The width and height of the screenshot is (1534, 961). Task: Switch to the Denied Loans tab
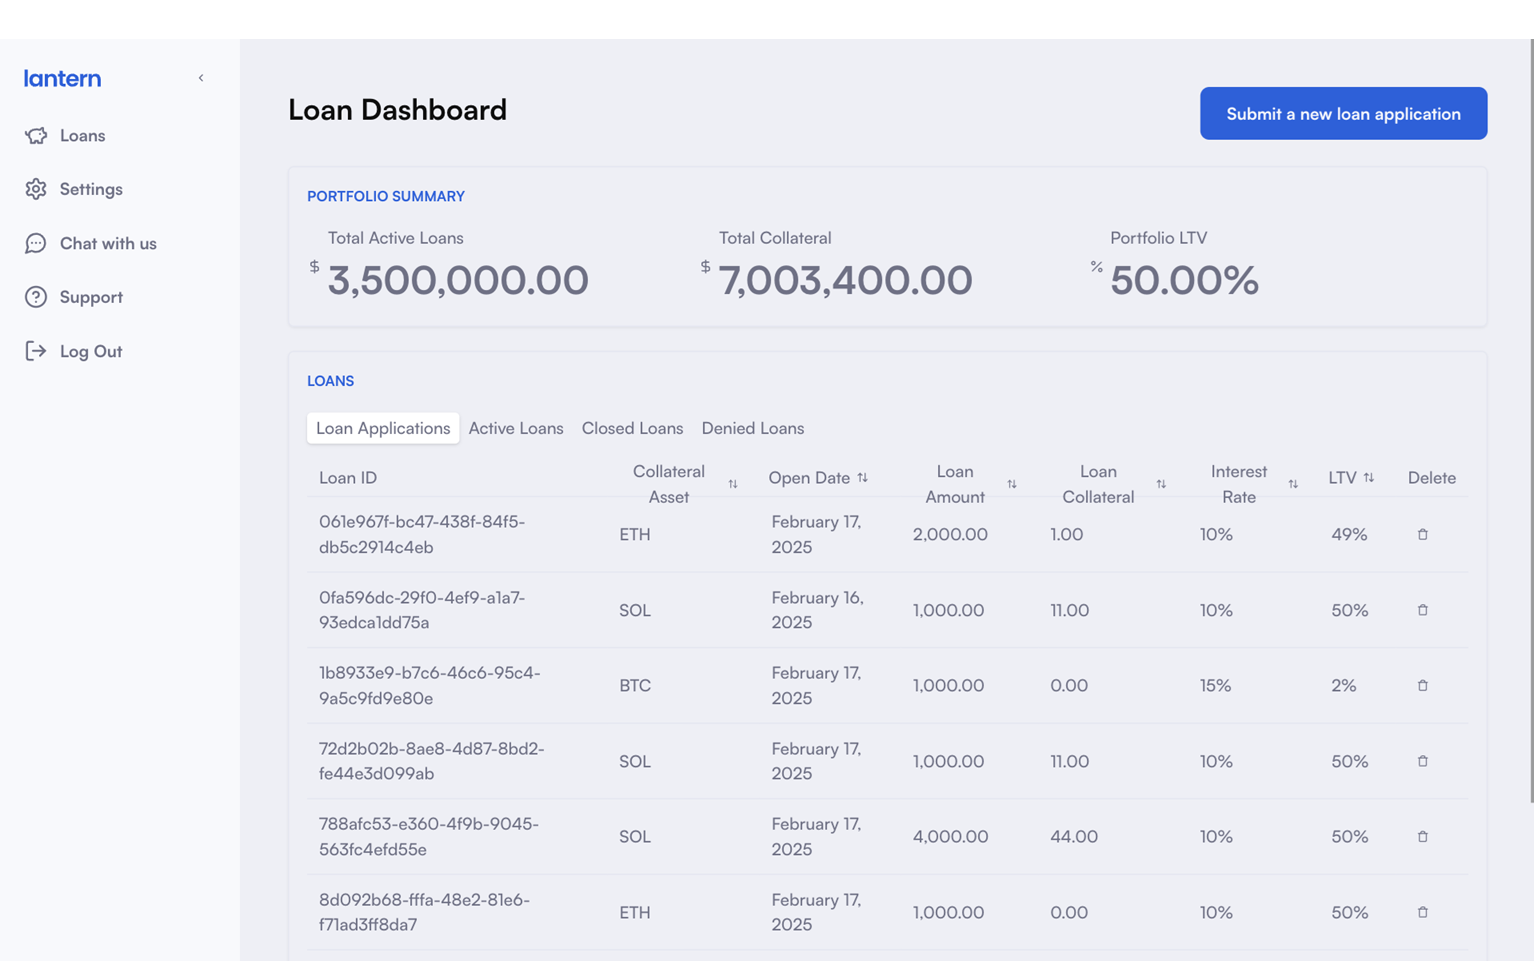[x=753, y=428]
